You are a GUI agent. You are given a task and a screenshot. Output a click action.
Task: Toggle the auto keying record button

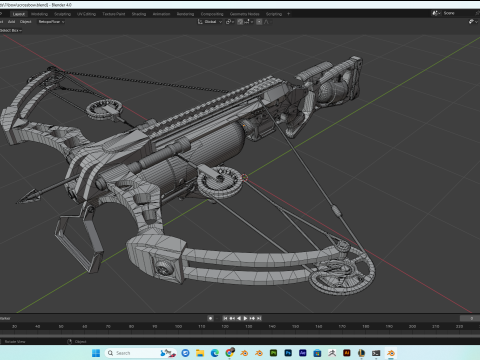[x=210, y=318]
